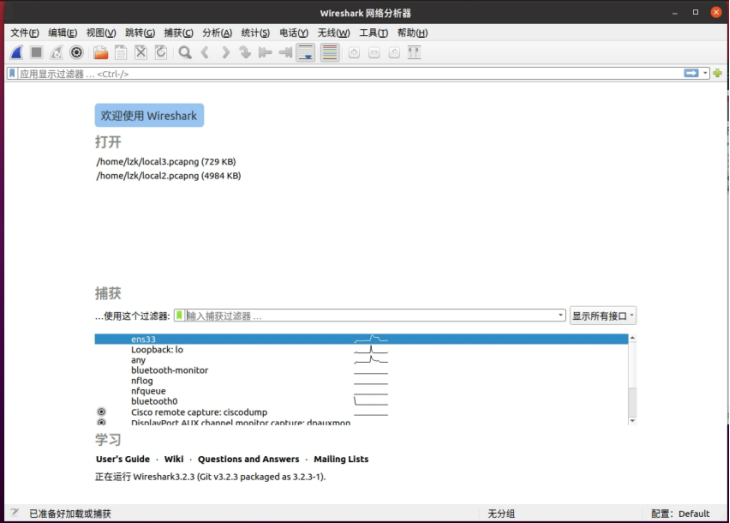The height and width of the screenshot is (523, 730).
Task: Open the 文件(F) menu
Action: 25,33
